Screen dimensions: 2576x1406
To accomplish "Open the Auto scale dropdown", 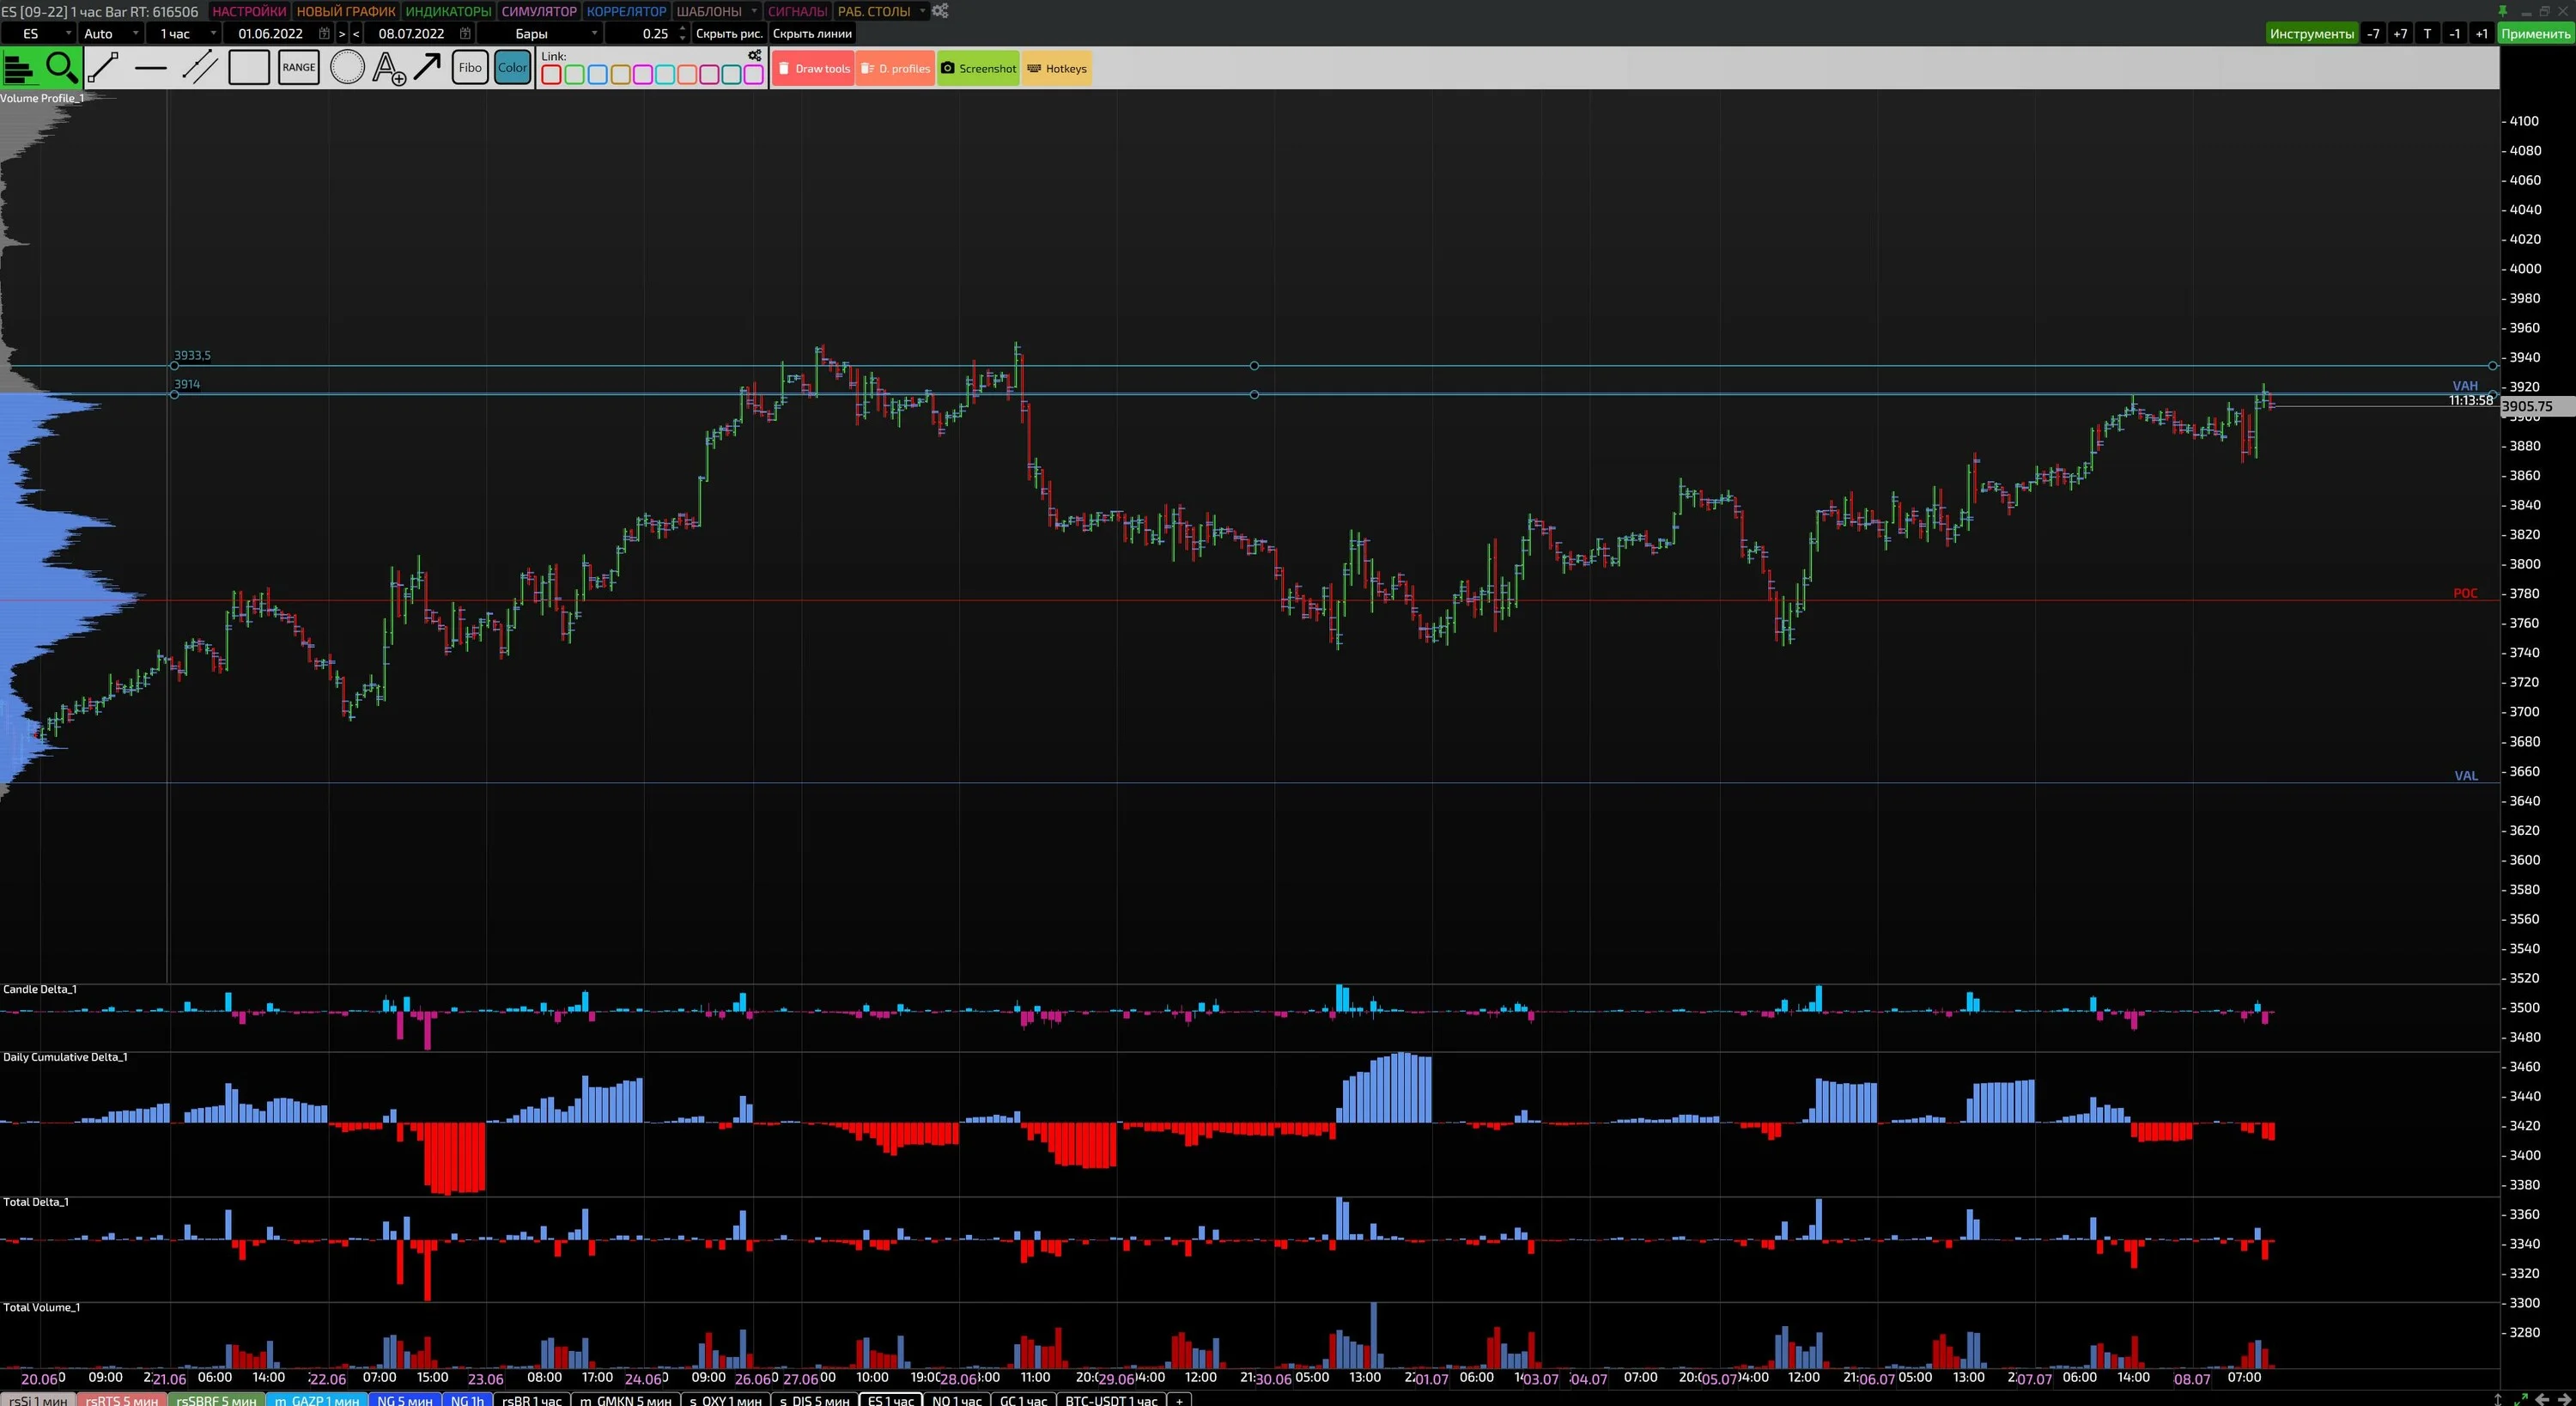I will pyautogui.click(x=135, y=33).
